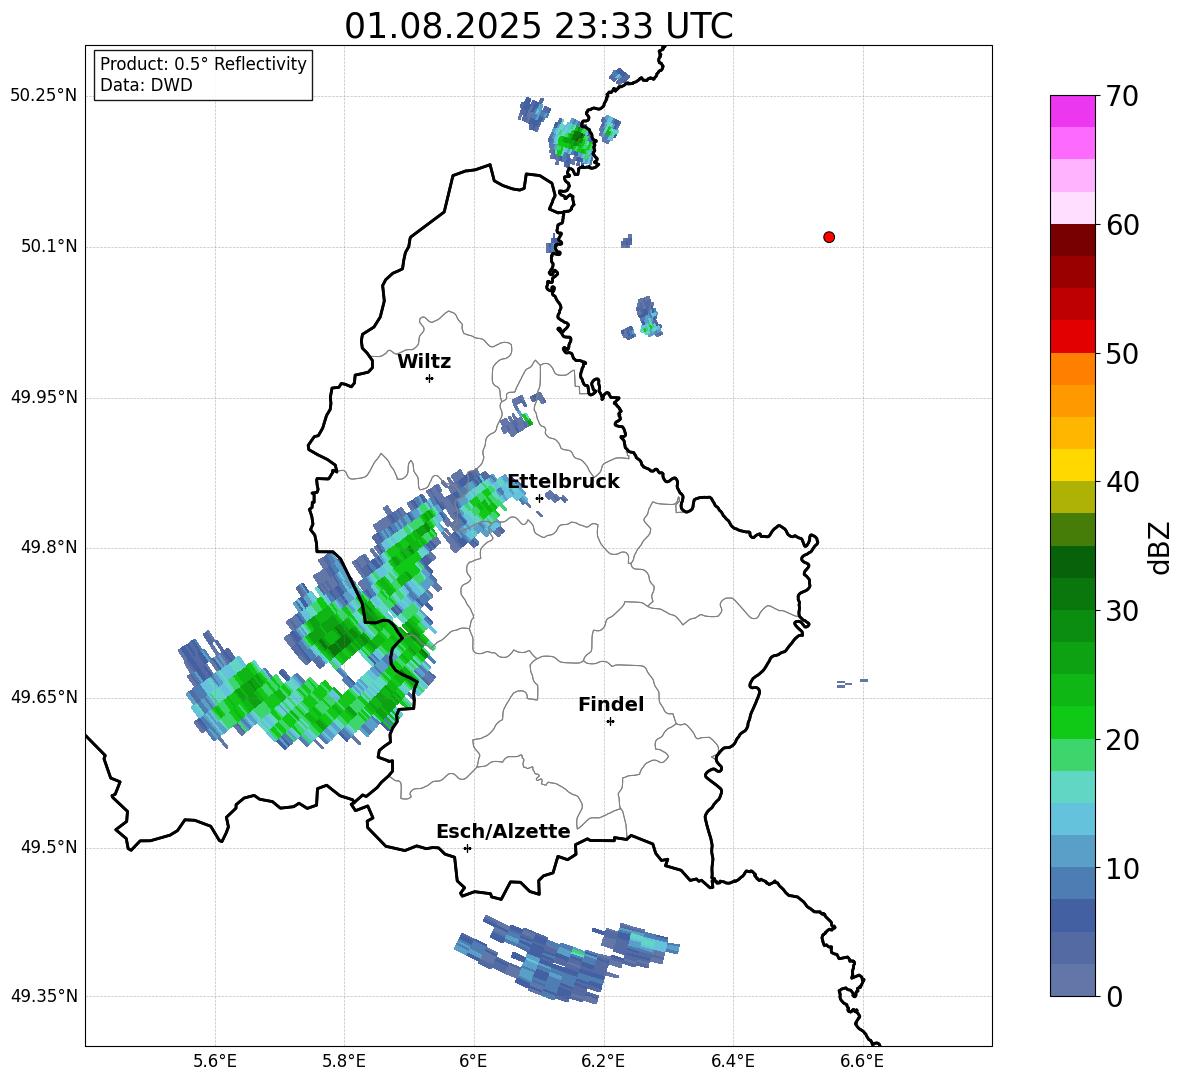This screenshot has height=1081, width=1184.
Task: Click the green radar cell near 50.2°N
Action: (x=573, y=141)
